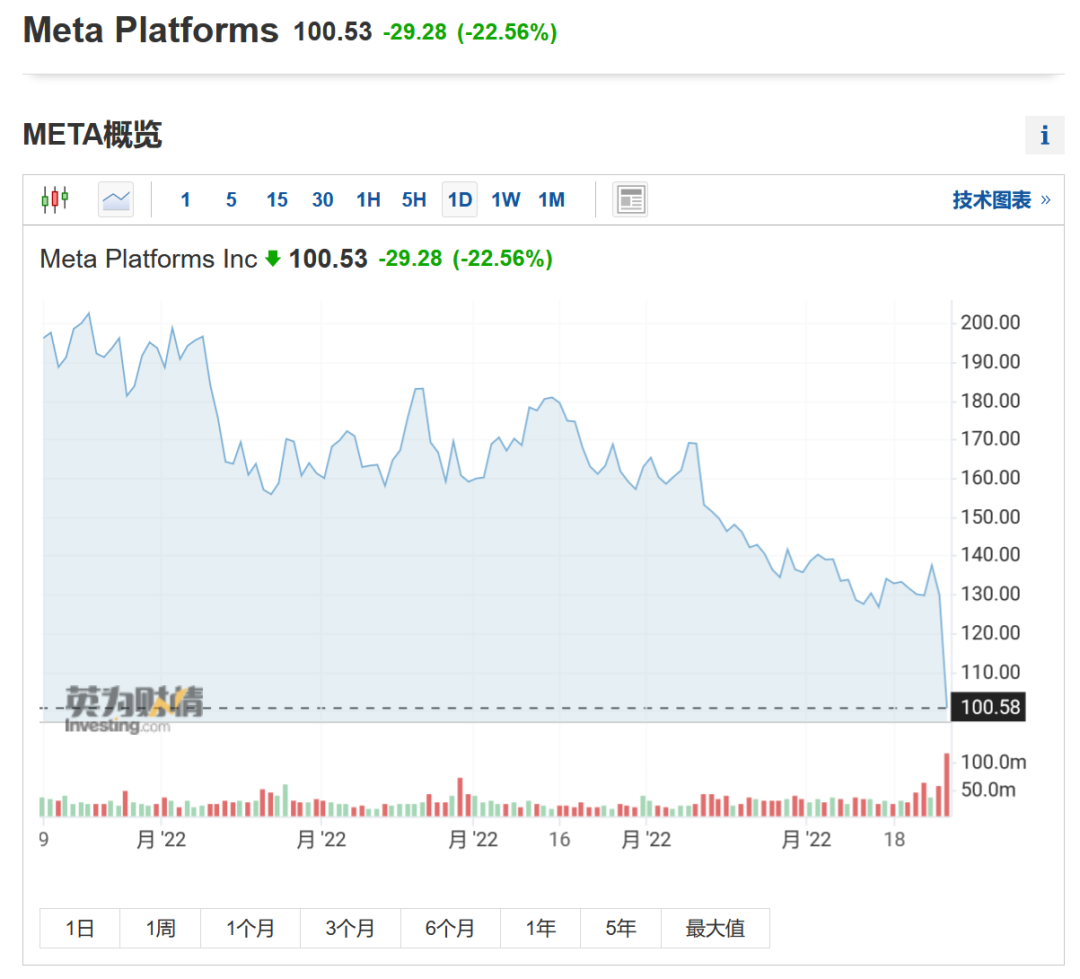Open the news overlay icon in toolbar
This screenshot has height=979, width=1080.
630,199
